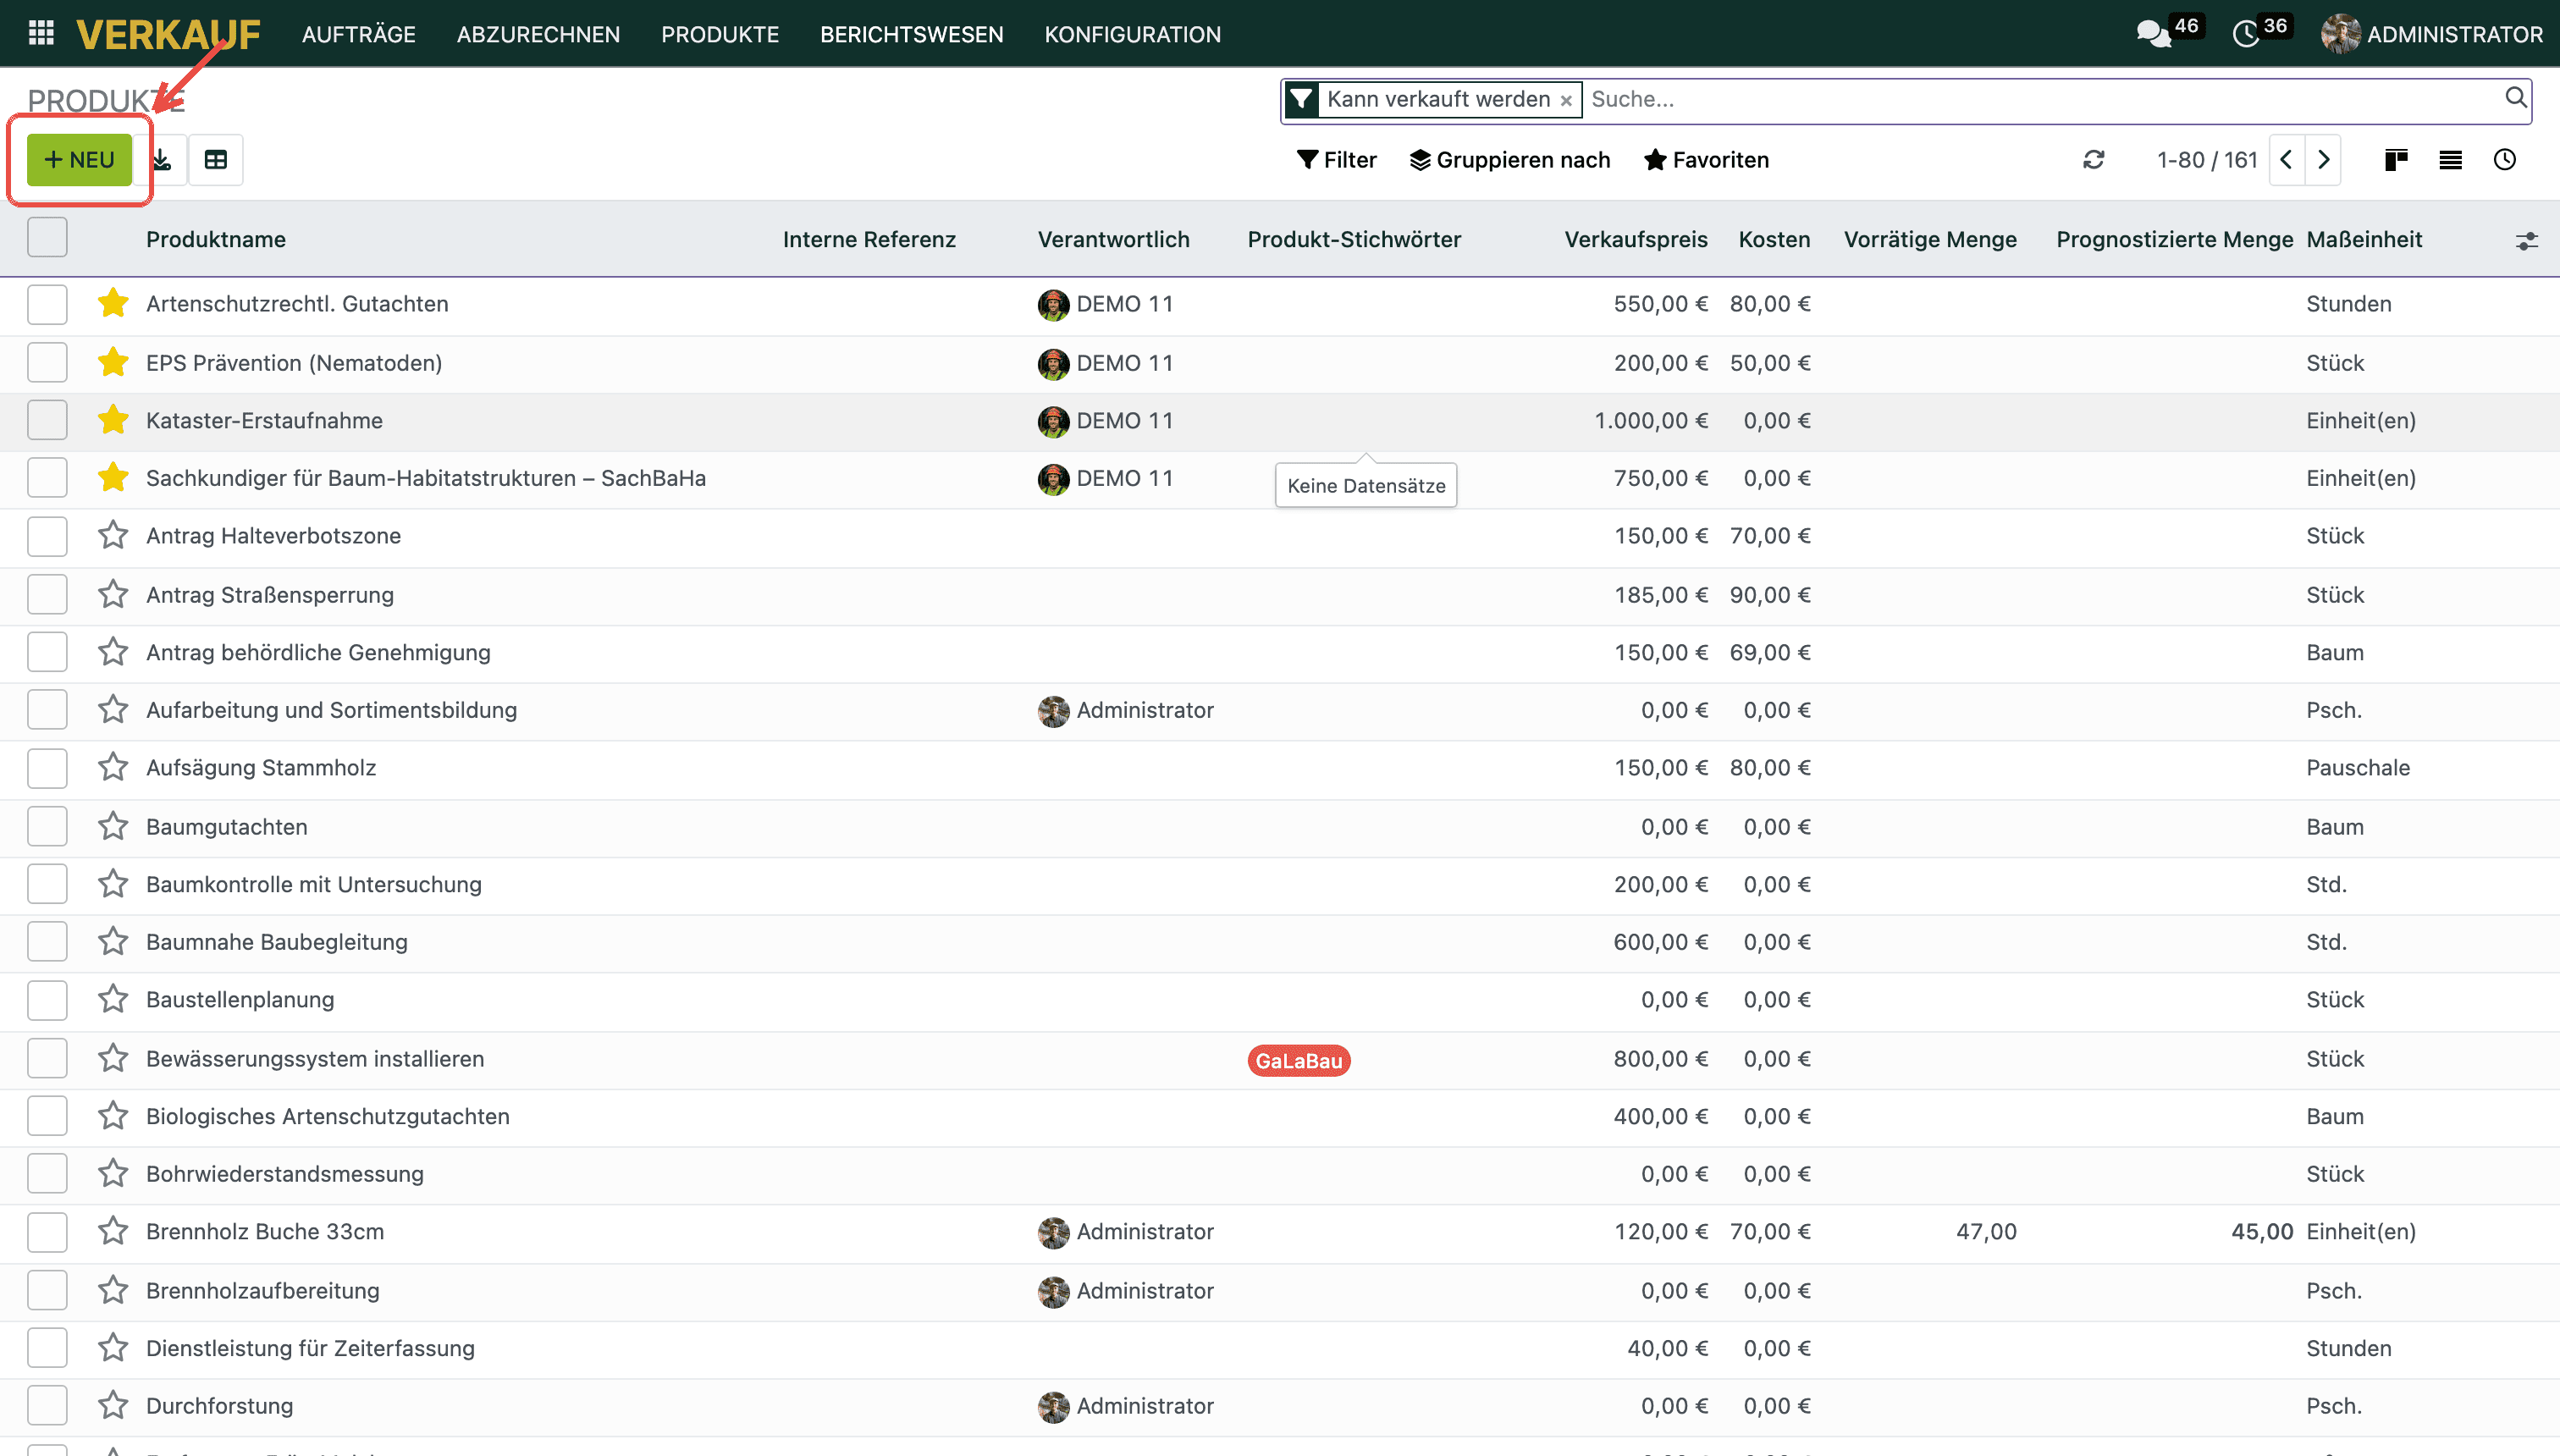Click the download/import records icon
Screen dimensions: 2560x1456
pos(162,160)
